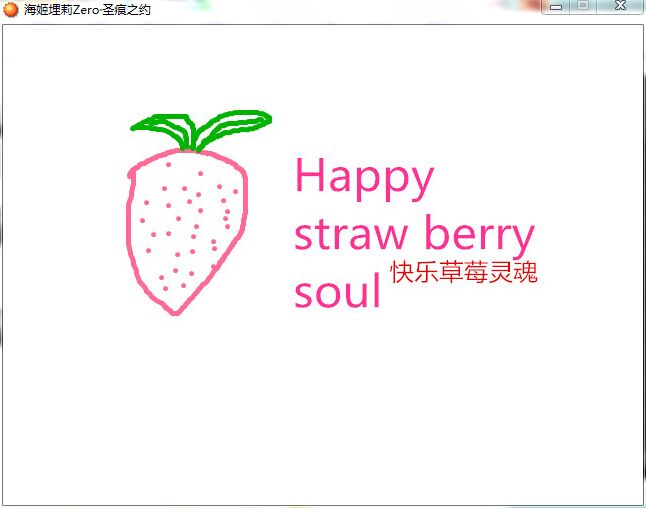The height and width of the screenshot is (508, 646).
Task: Click the word Happy
Action: tap(365, 178)
